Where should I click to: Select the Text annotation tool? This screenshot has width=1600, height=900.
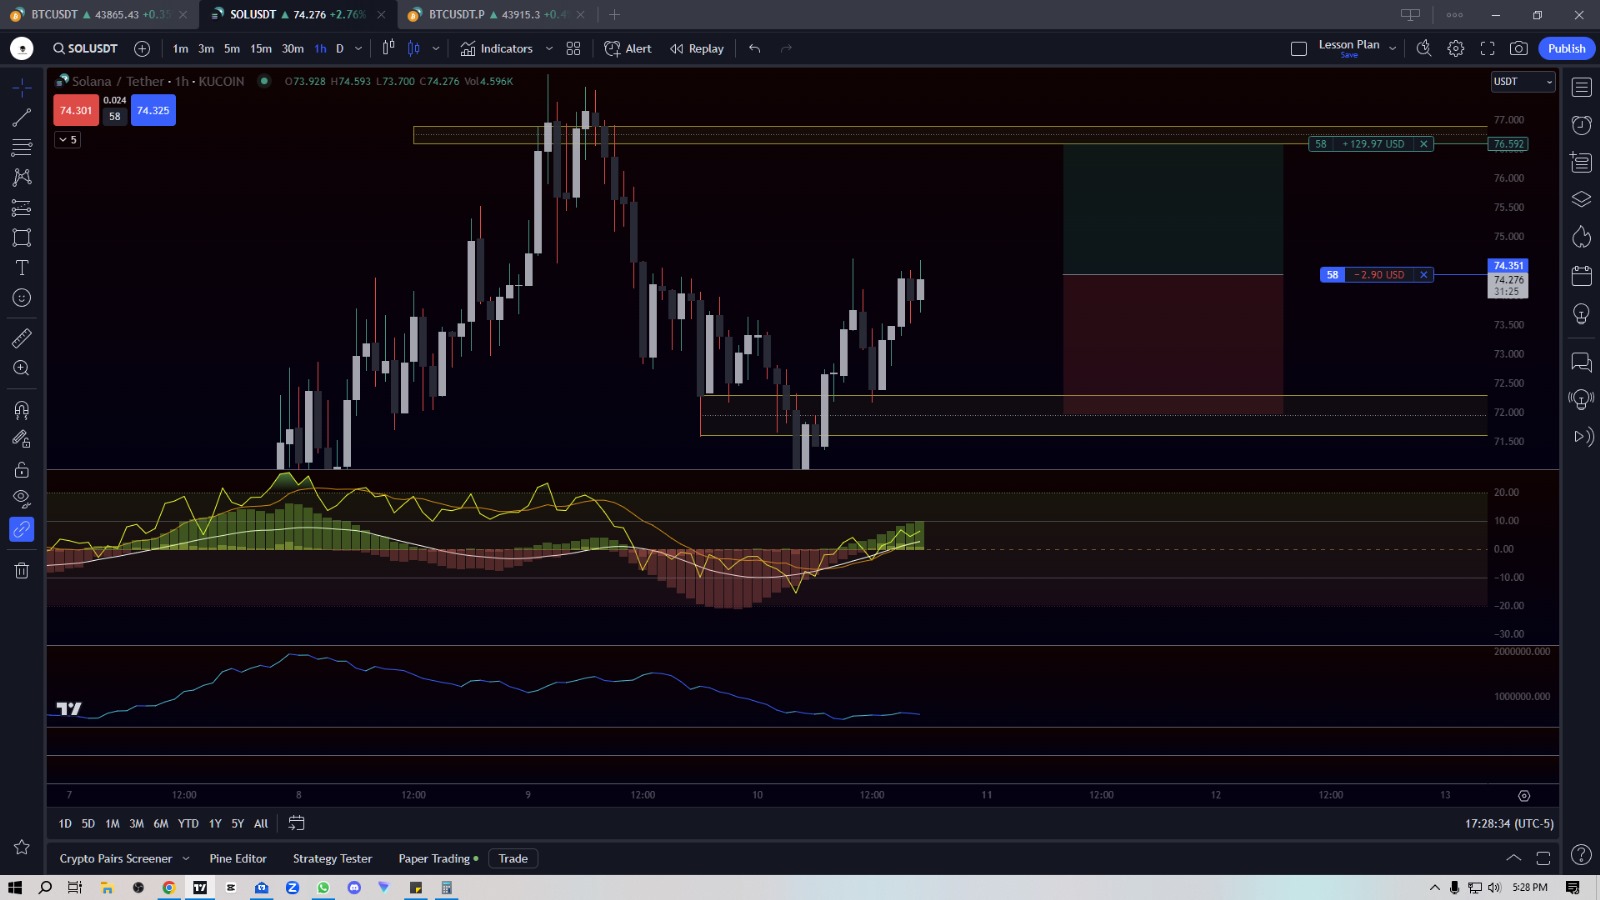(21, 268)
